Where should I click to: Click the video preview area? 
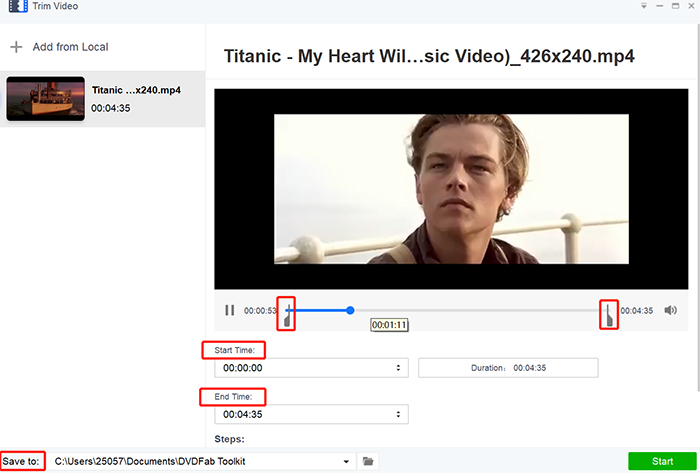(451, 189)
